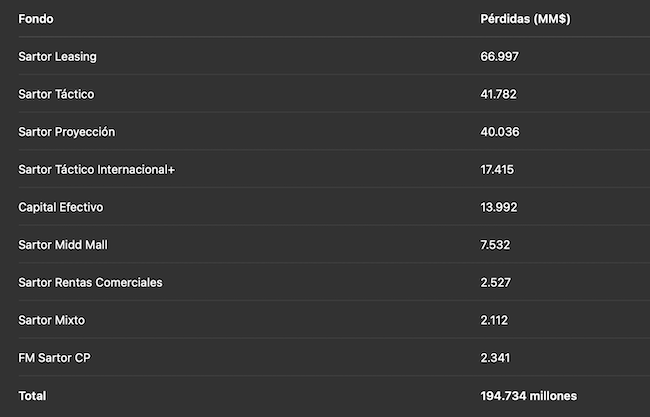Click the 17.415 losses amount
The image size is (650, 417).
(497, 170)
